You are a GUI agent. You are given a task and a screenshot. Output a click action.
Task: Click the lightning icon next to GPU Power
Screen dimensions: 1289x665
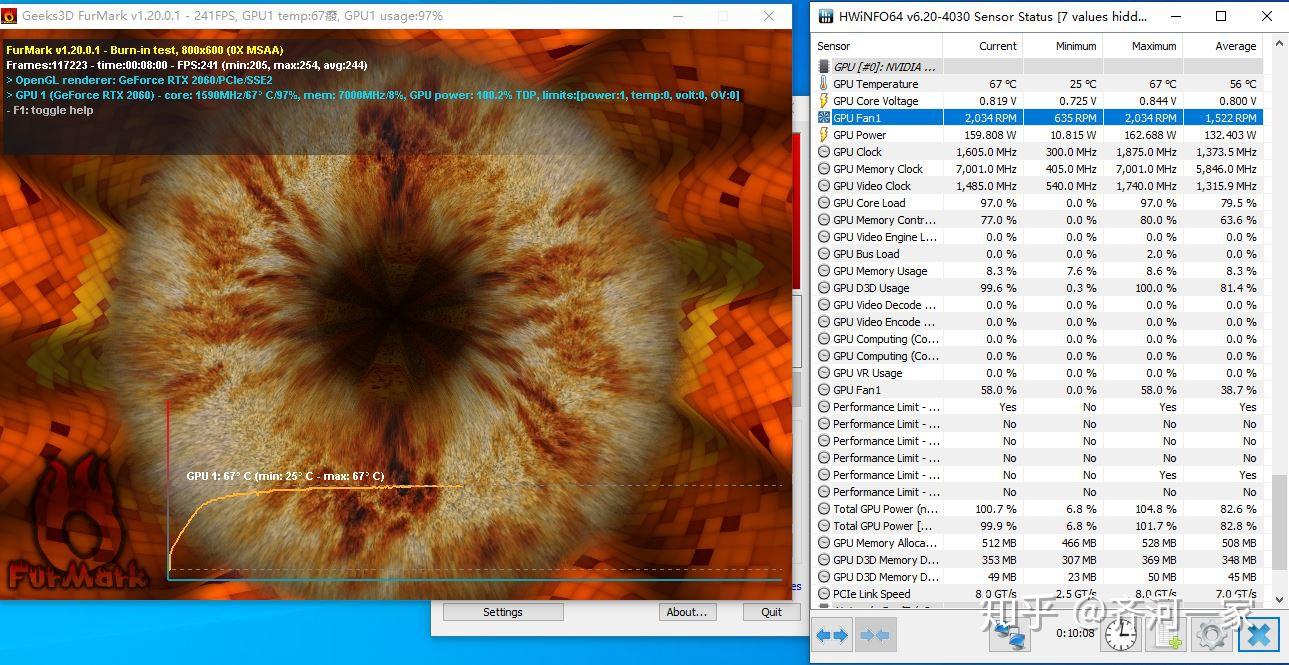tap(824, 135)
